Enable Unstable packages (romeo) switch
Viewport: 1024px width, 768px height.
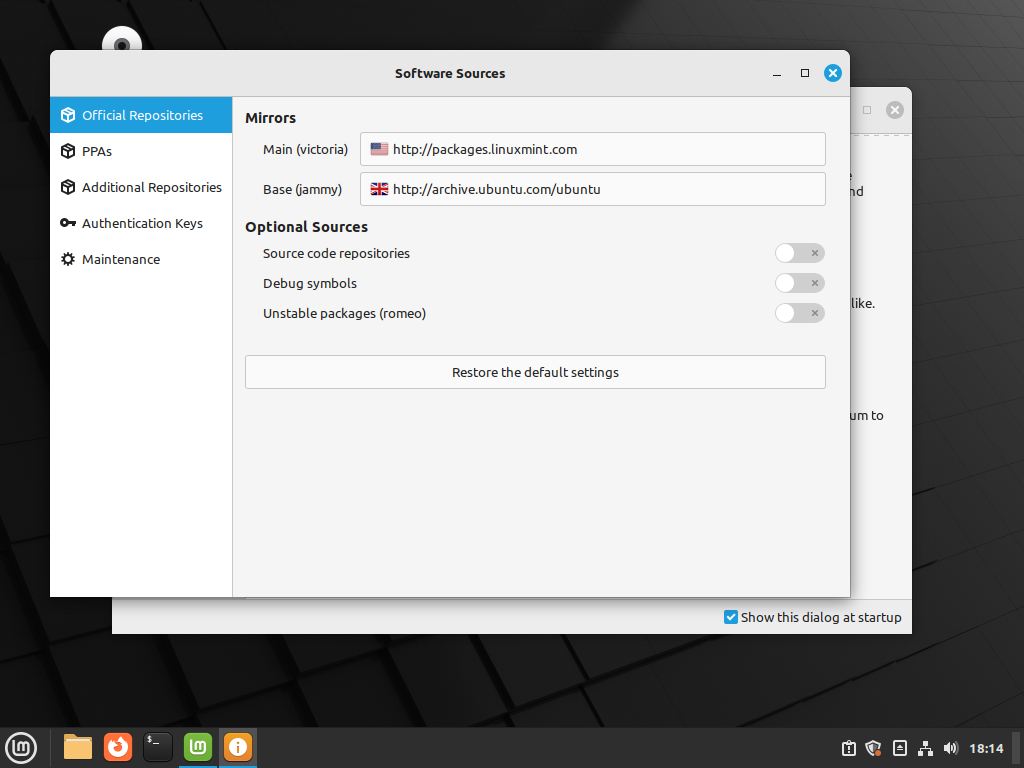tap(799, 313)
